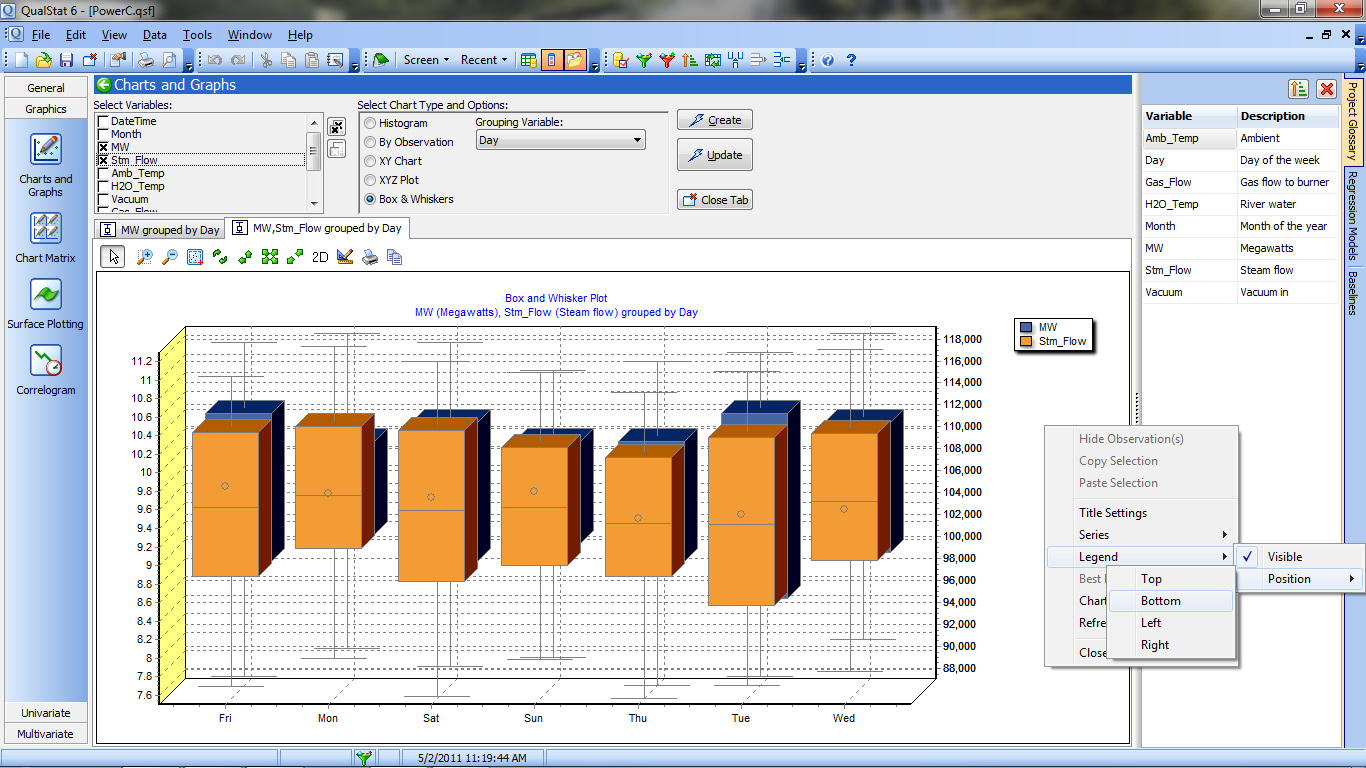Switch to the 'MW grouped by Day' tab

coord(160,230)
